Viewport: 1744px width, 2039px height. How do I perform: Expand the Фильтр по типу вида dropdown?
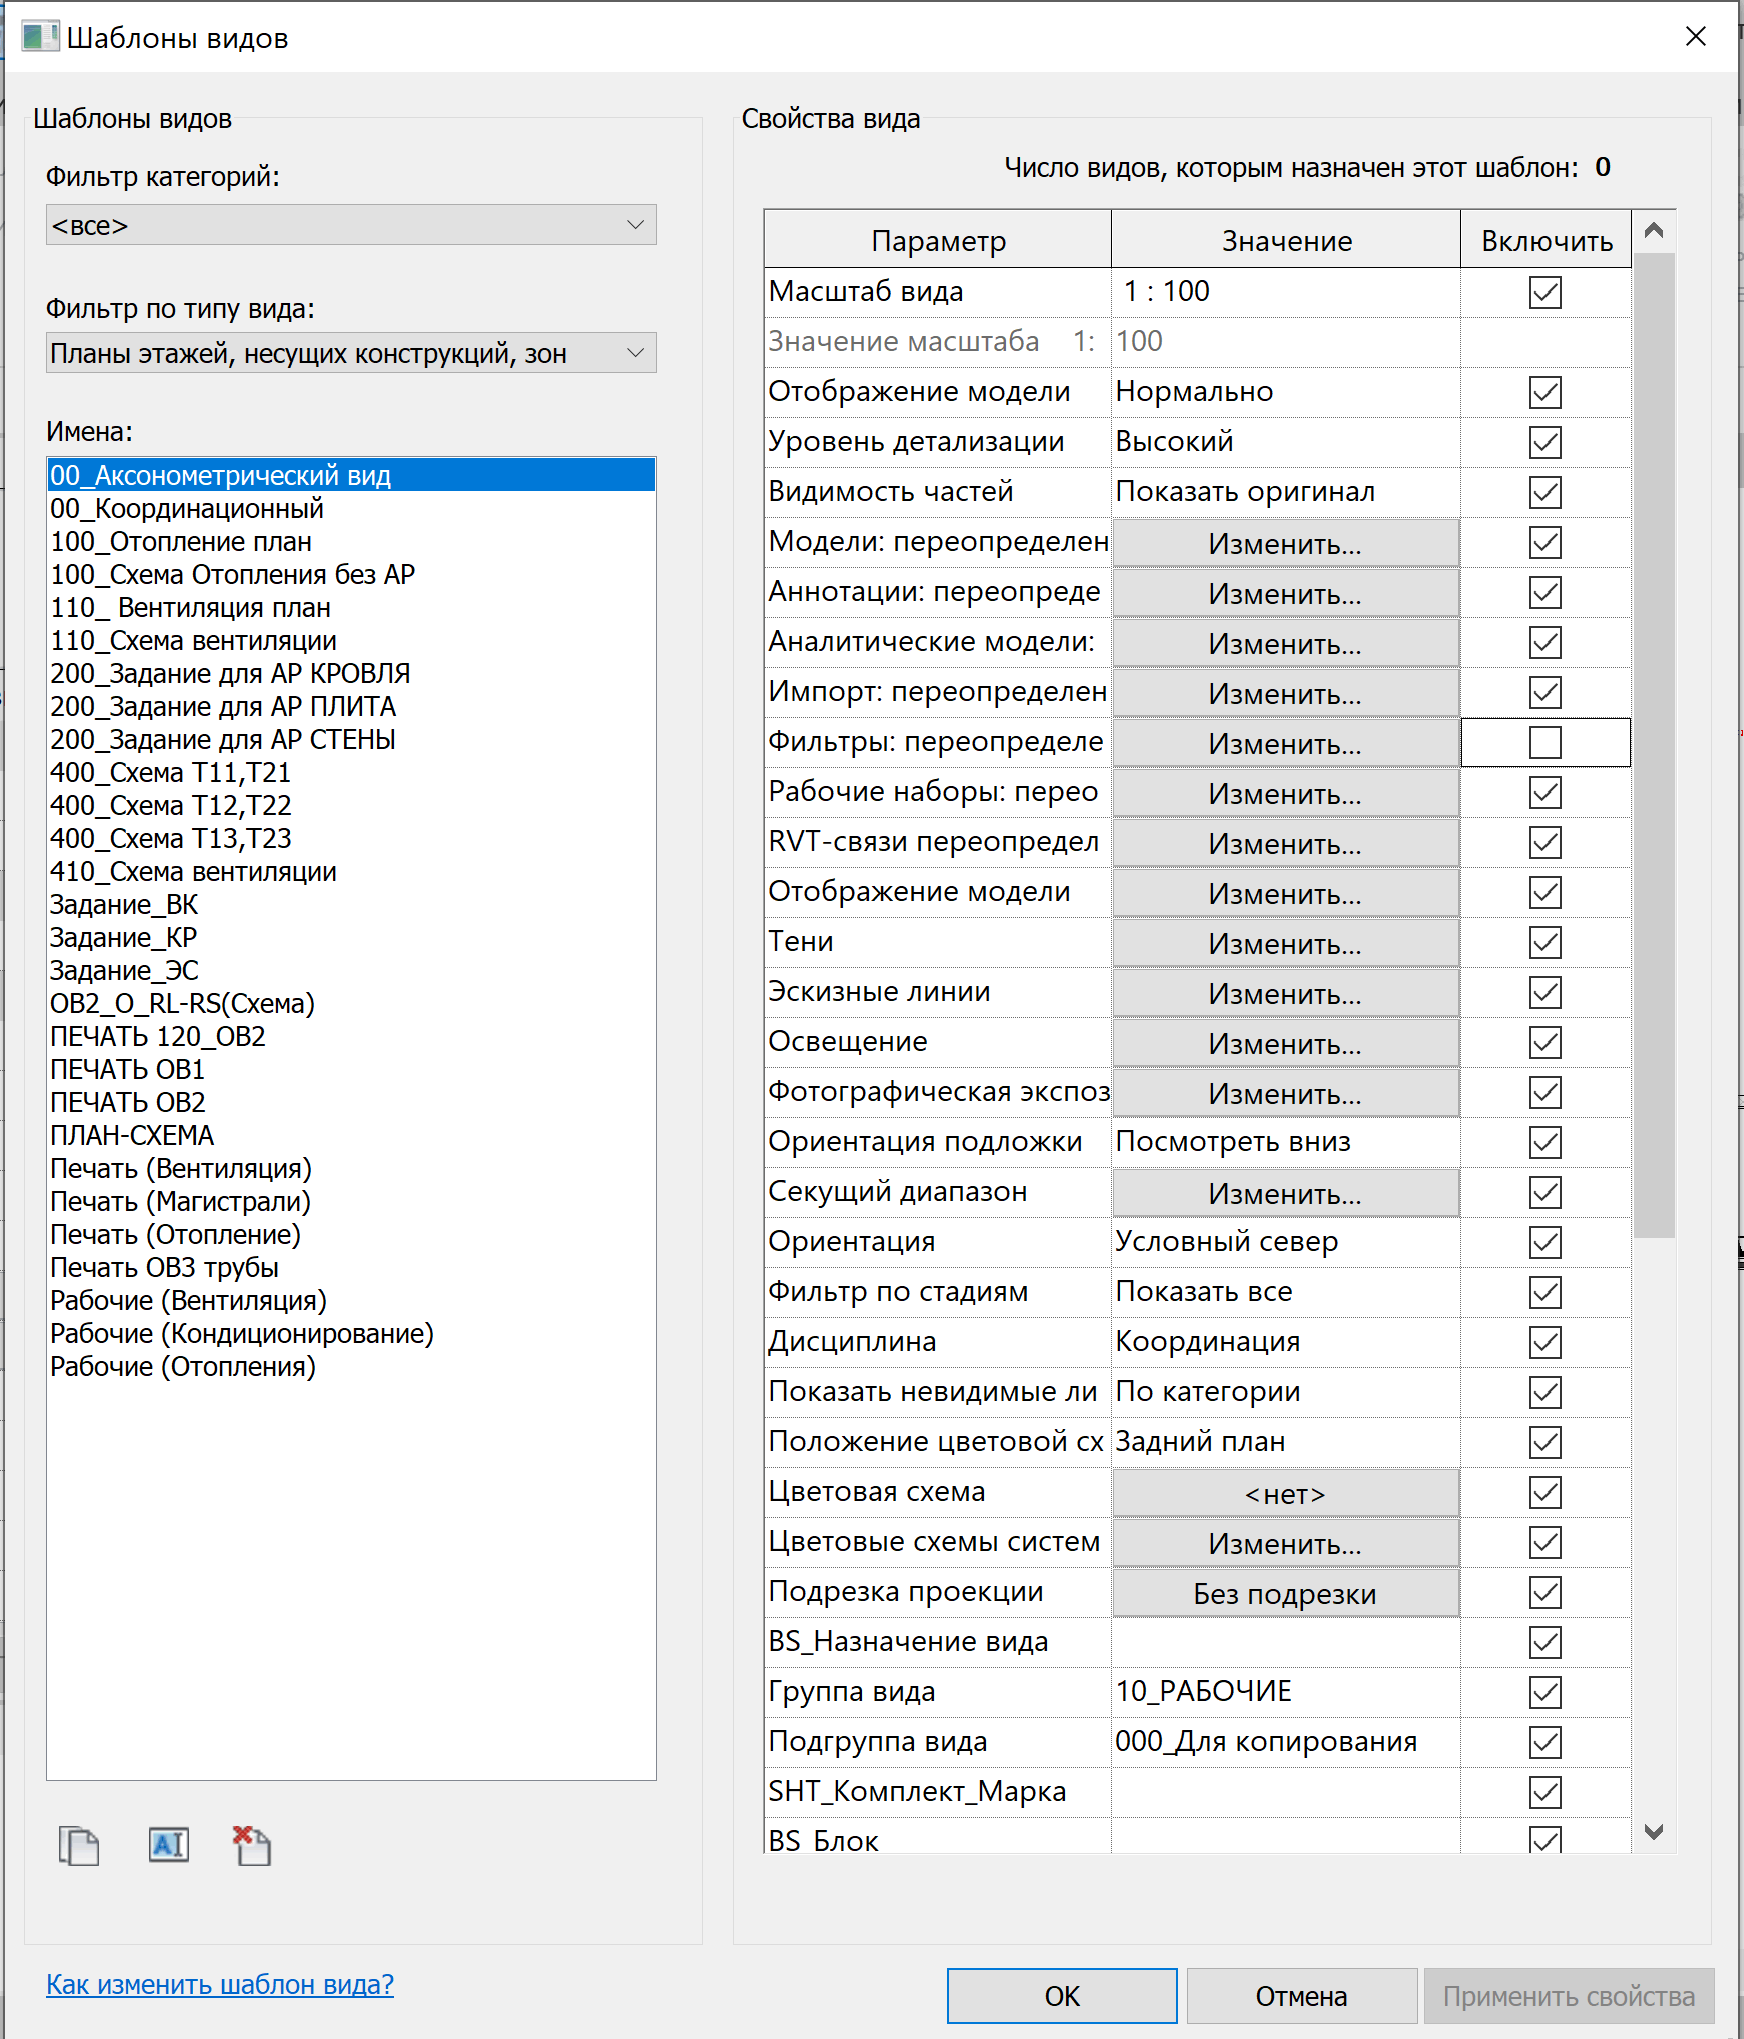point(351,353)
